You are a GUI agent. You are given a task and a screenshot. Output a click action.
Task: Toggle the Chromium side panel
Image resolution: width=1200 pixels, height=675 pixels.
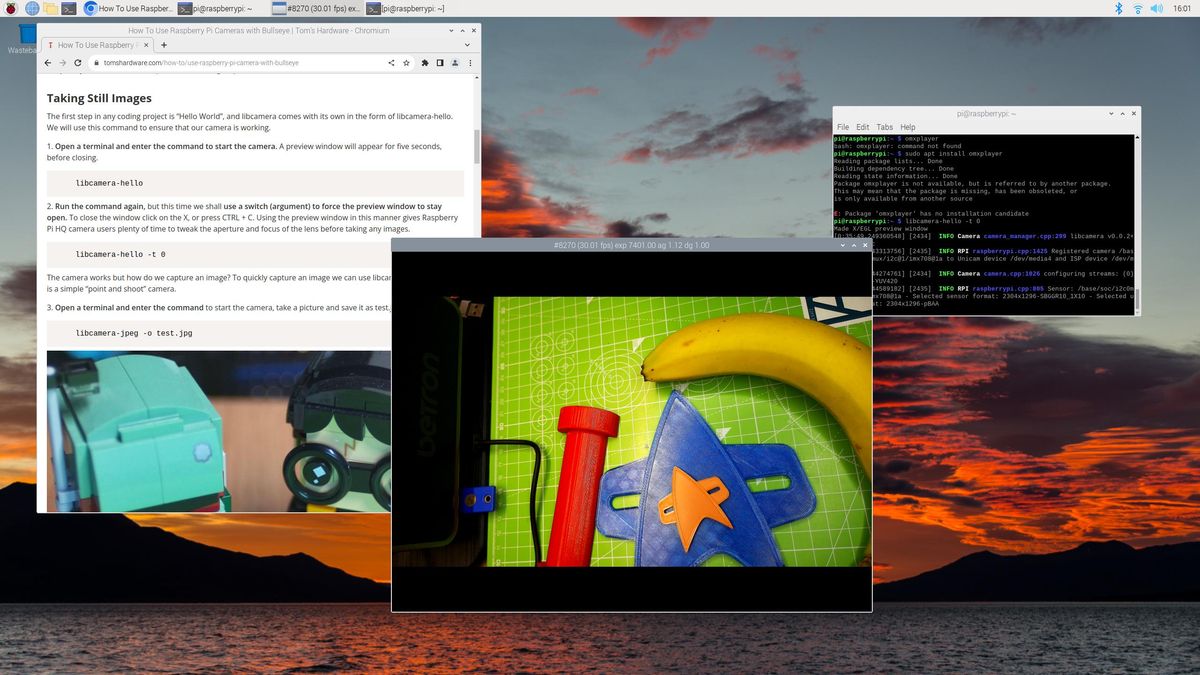[440, 62]
